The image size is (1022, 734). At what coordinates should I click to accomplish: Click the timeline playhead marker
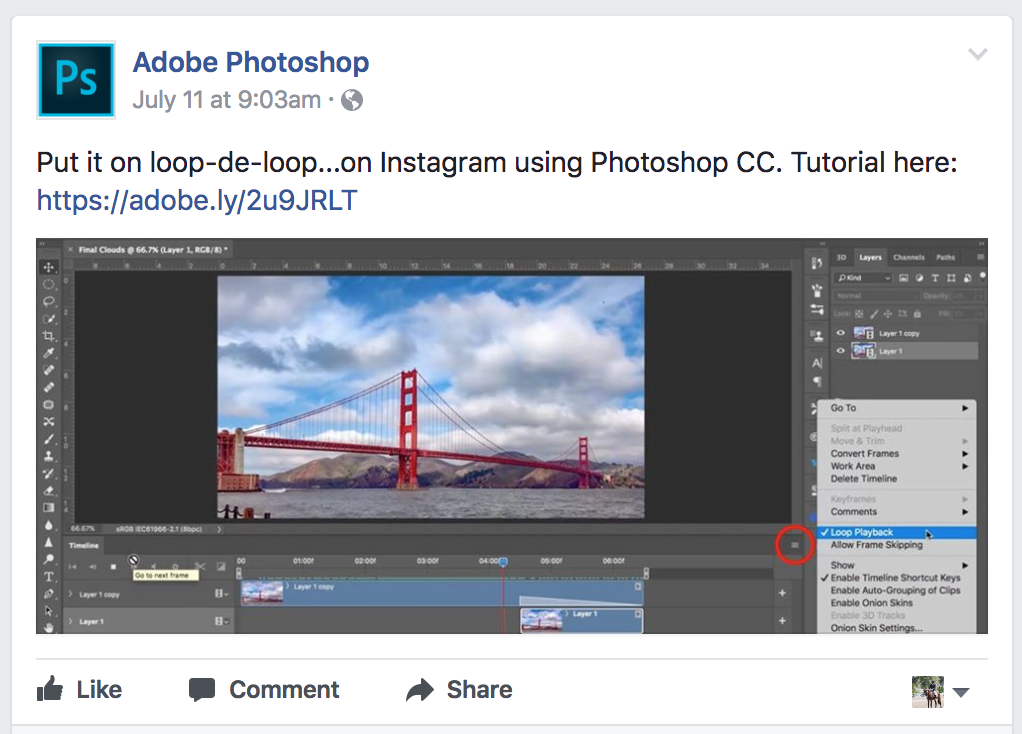(x=503, y=561)
